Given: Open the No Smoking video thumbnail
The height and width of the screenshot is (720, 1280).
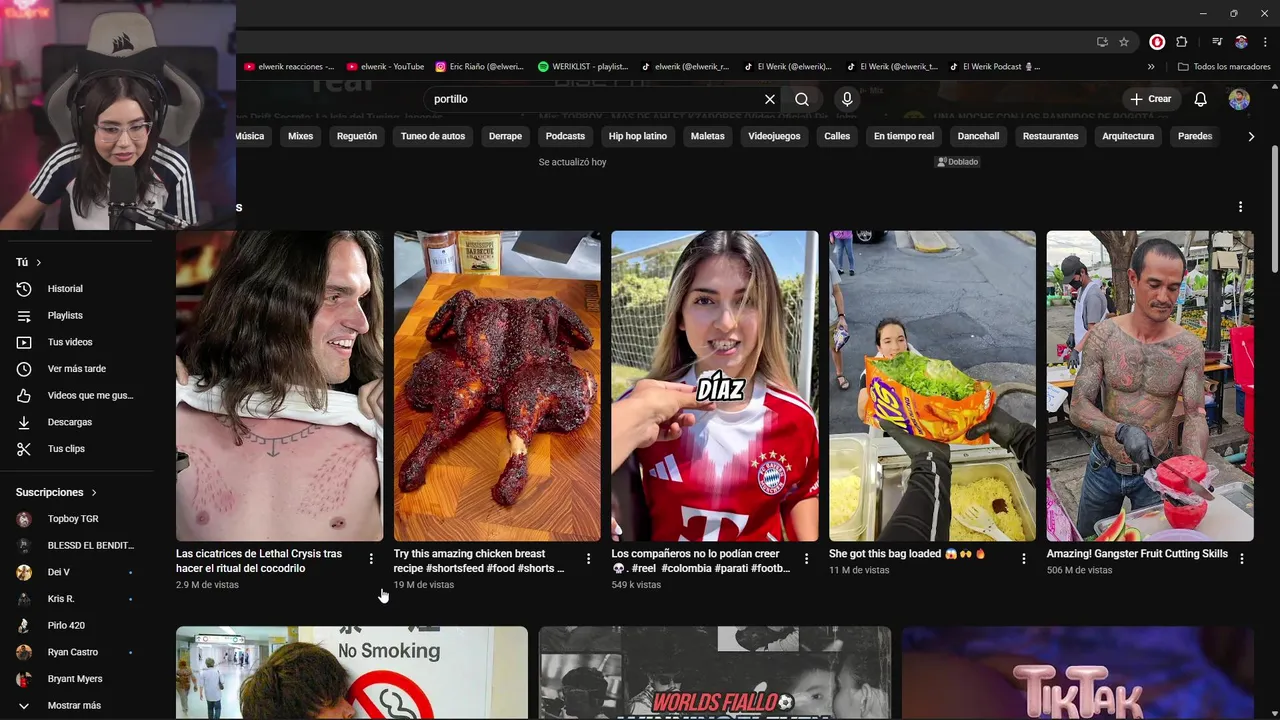Looking at the screenshot, I should (352, 673).
